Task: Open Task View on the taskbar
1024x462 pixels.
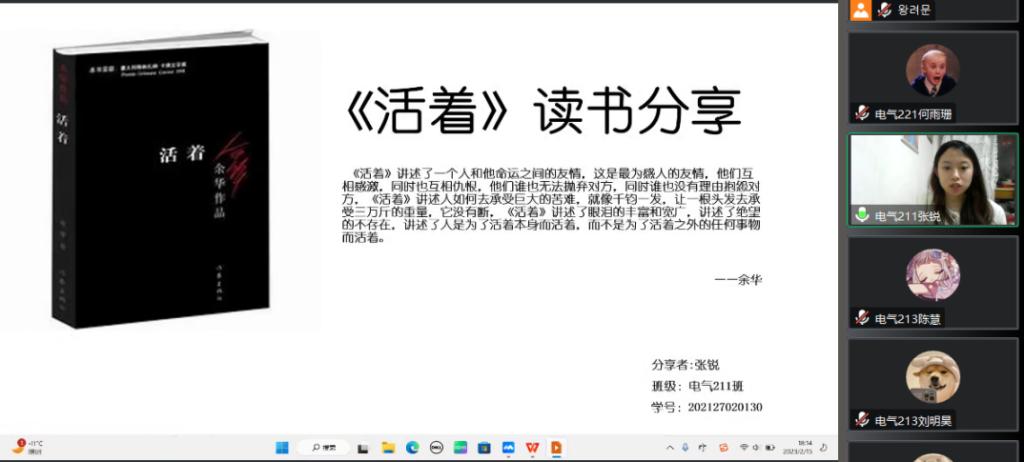Action: (363, 448)
